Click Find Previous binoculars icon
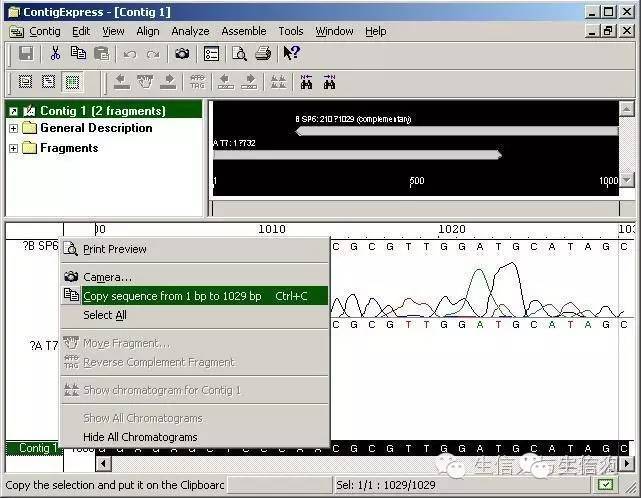 pos(306,82)
